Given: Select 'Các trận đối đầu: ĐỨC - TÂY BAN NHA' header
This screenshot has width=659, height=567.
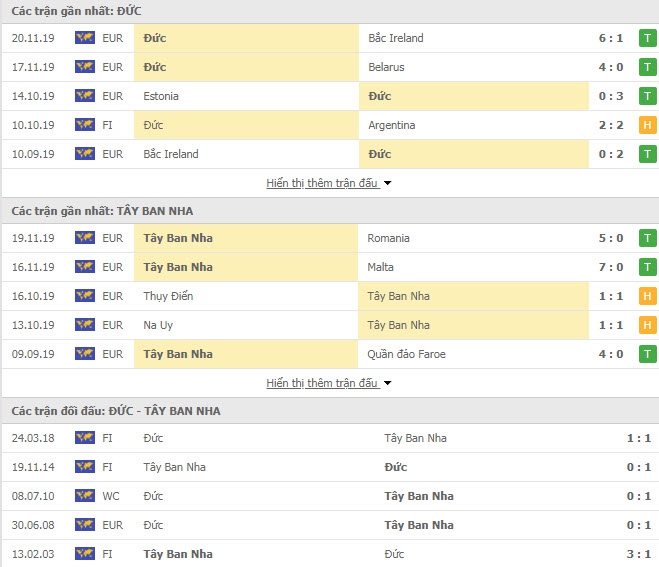Looking at the screenshot, I should pos(116,411).
